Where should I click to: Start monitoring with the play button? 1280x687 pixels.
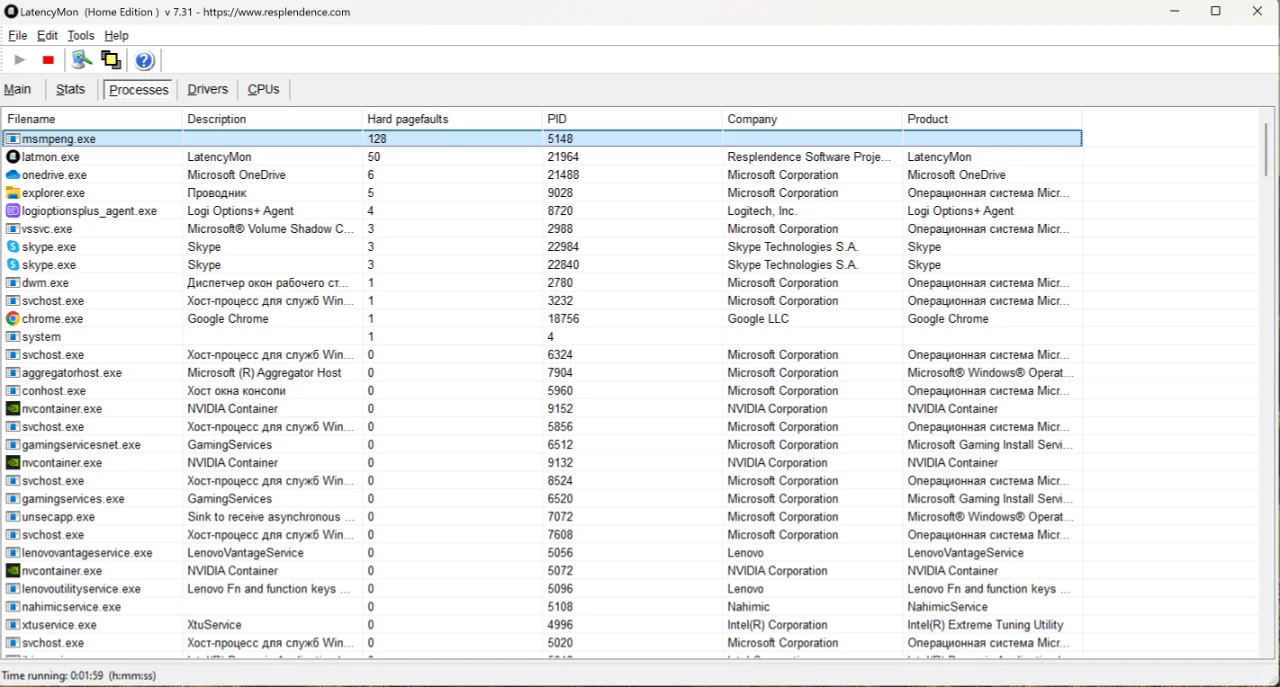tap(20, 60)
